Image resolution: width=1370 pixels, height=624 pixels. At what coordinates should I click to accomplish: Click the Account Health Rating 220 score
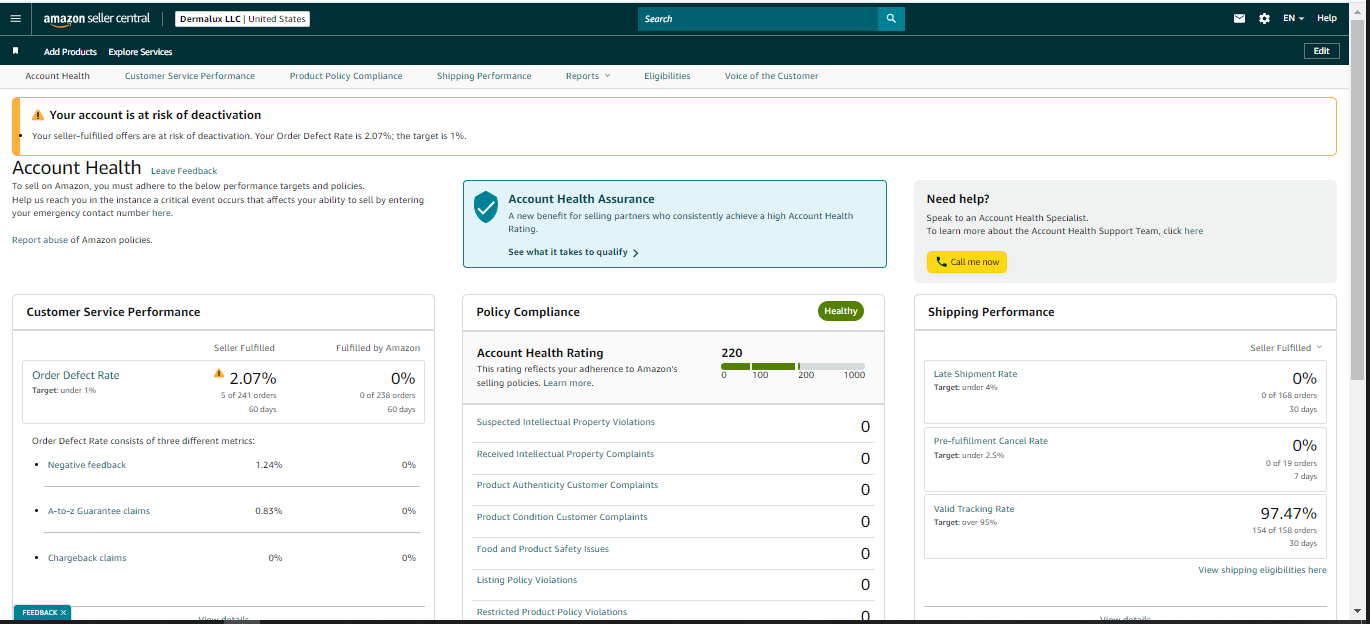click(x=732, y=352)
